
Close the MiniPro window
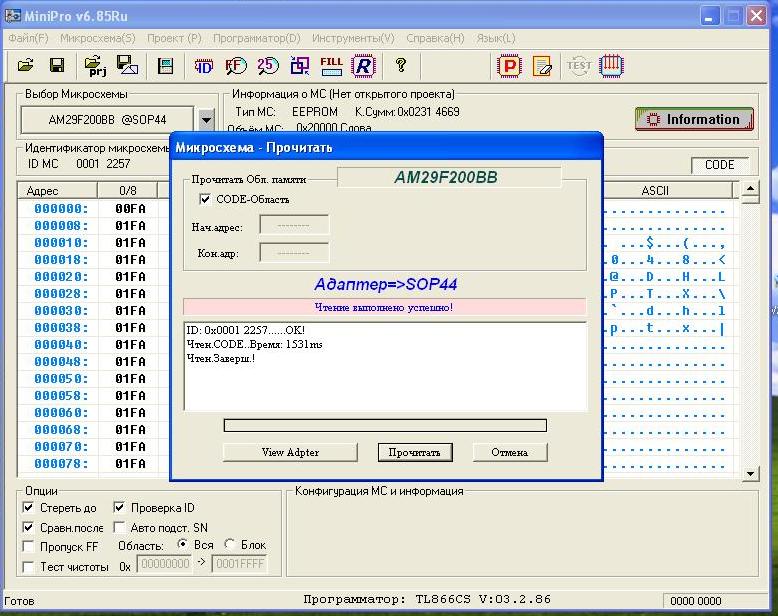[757, 16]
